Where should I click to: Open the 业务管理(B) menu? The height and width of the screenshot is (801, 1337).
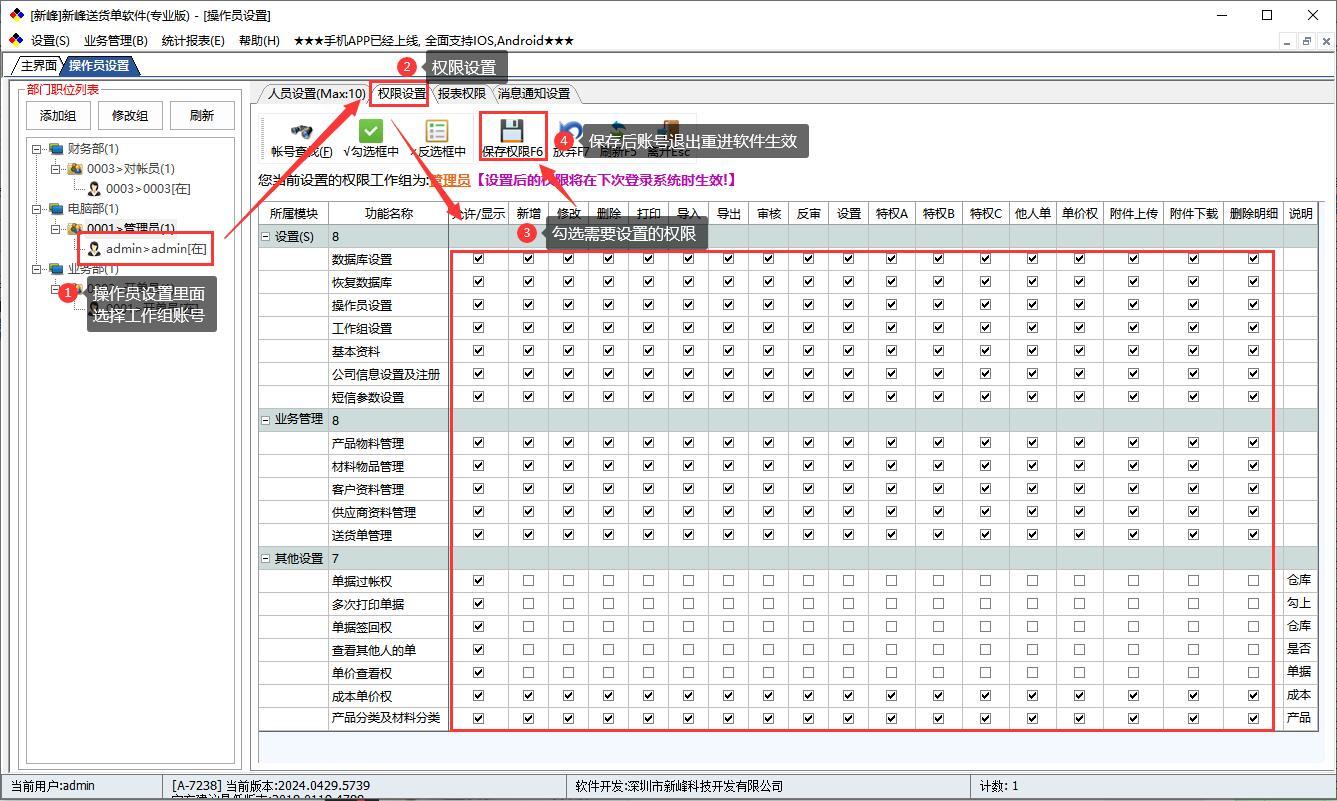coord(115,41)
